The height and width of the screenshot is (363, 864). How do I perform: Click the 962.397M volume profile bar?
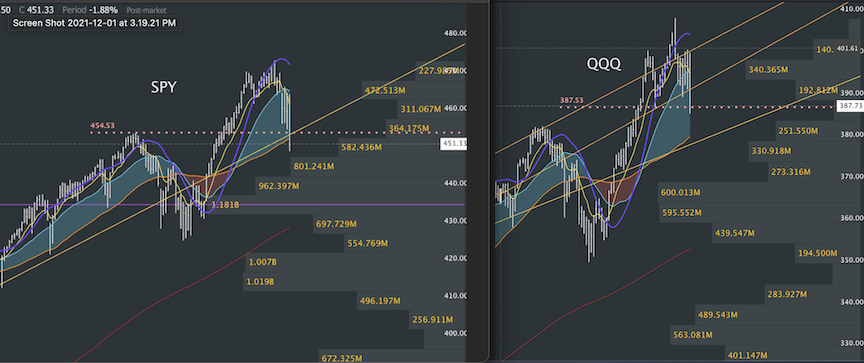360,186
